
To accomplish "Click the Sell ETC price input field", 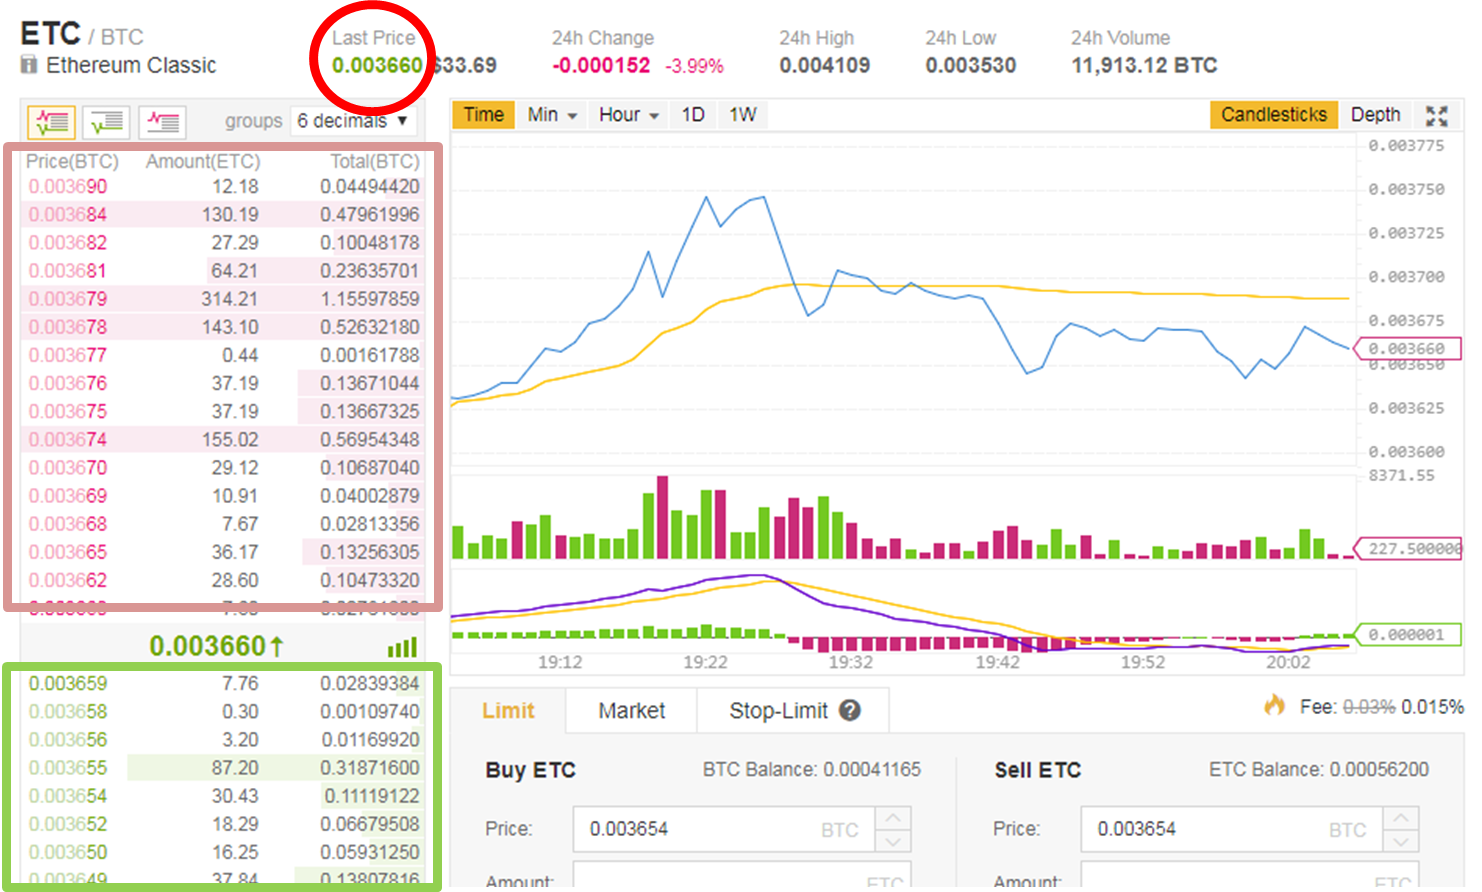I will click(x=1232, y=829).
